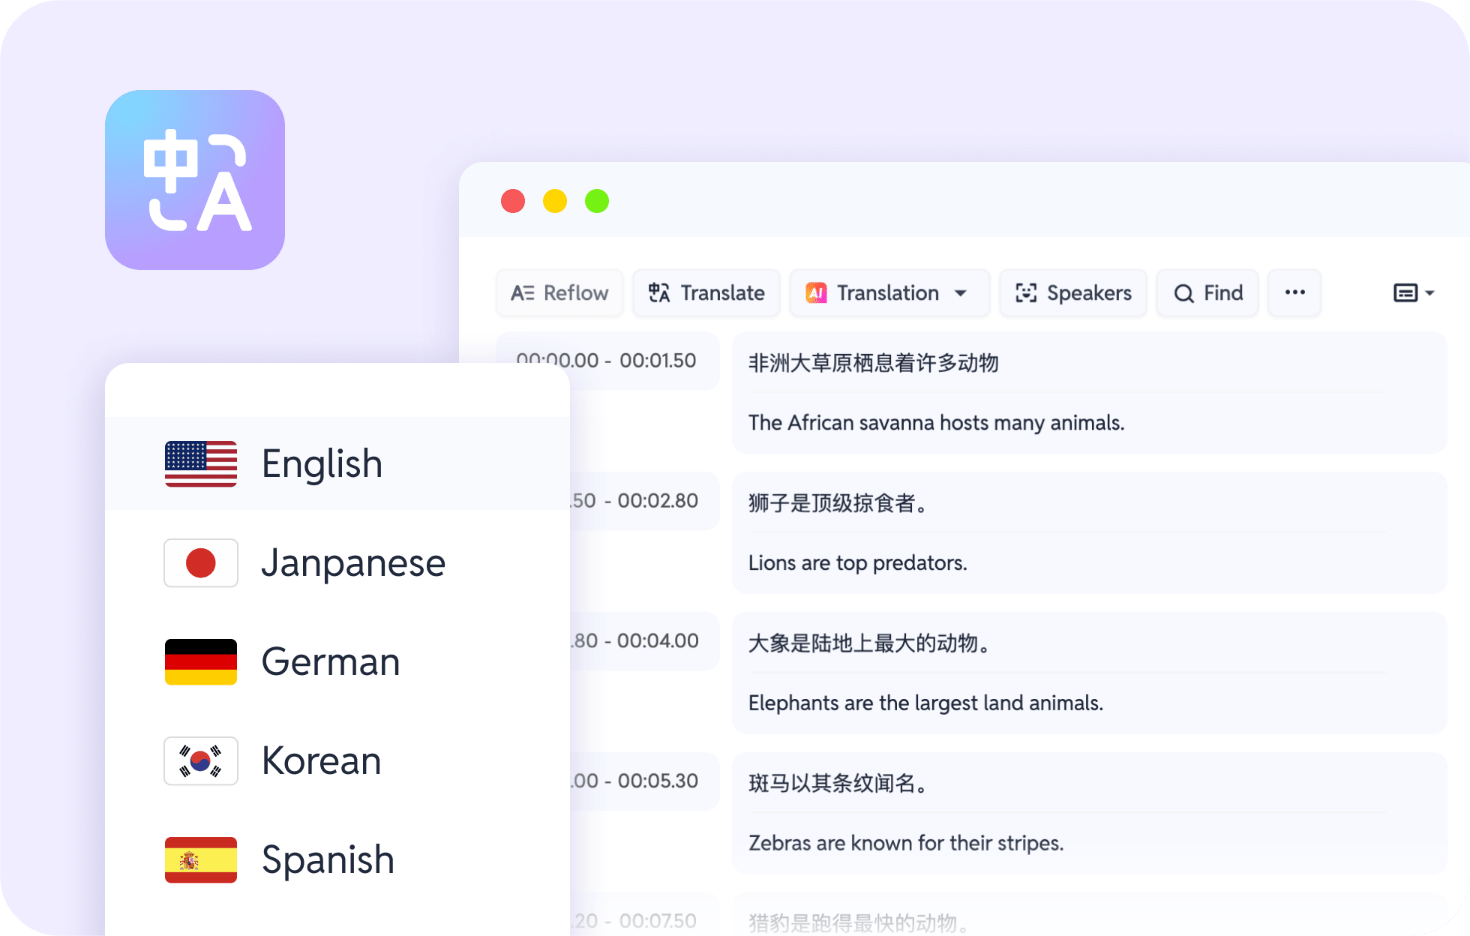1470x936 pixels.
Task: Open Find with the magnifier icon
Action: 1183,293
